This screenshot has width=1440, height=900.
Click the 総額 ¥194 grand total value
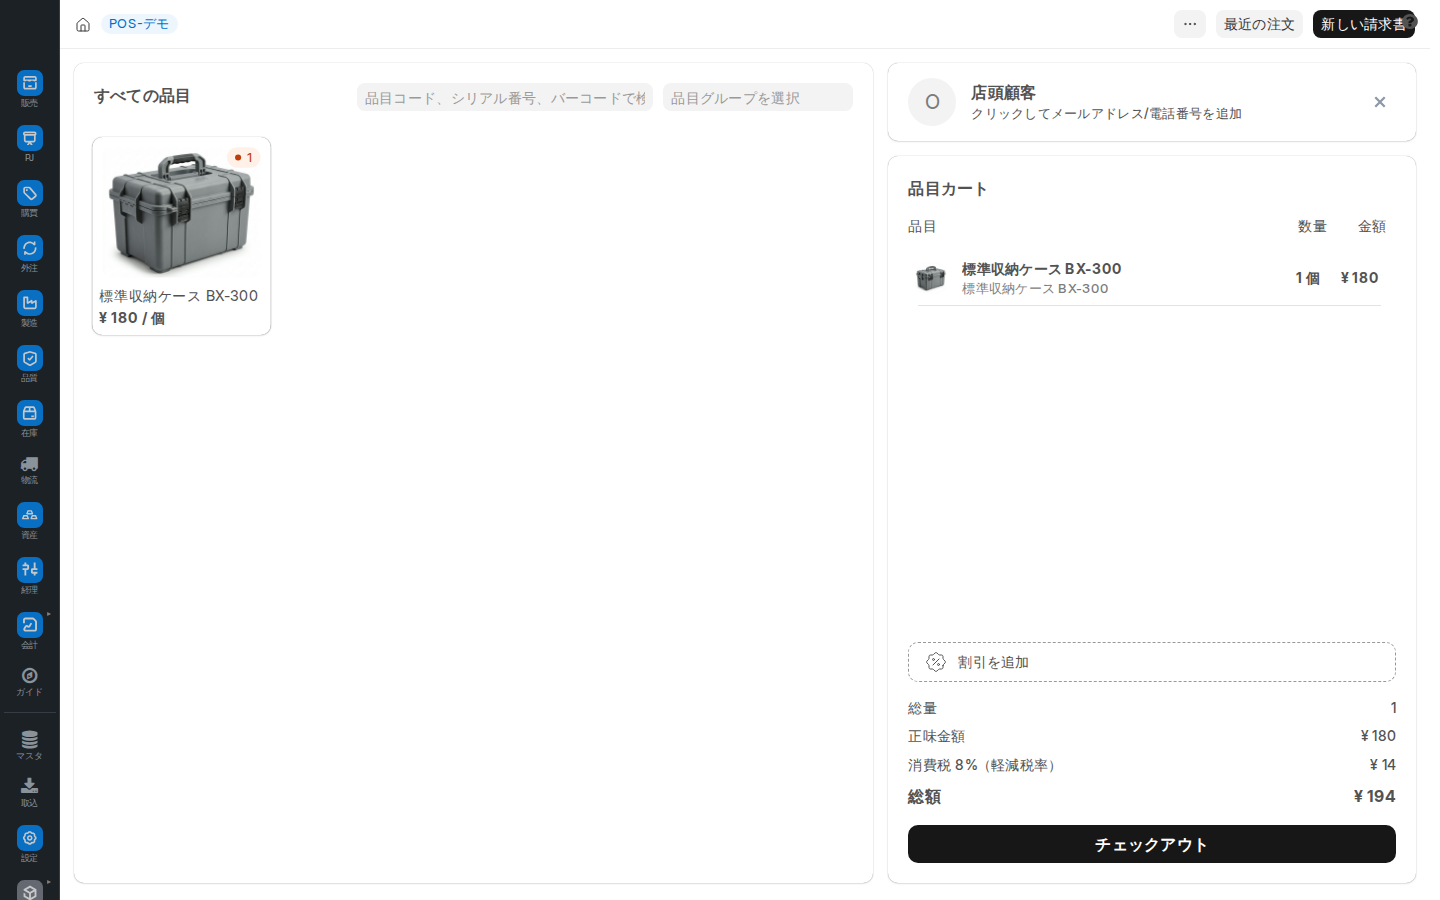point(1375,796)
